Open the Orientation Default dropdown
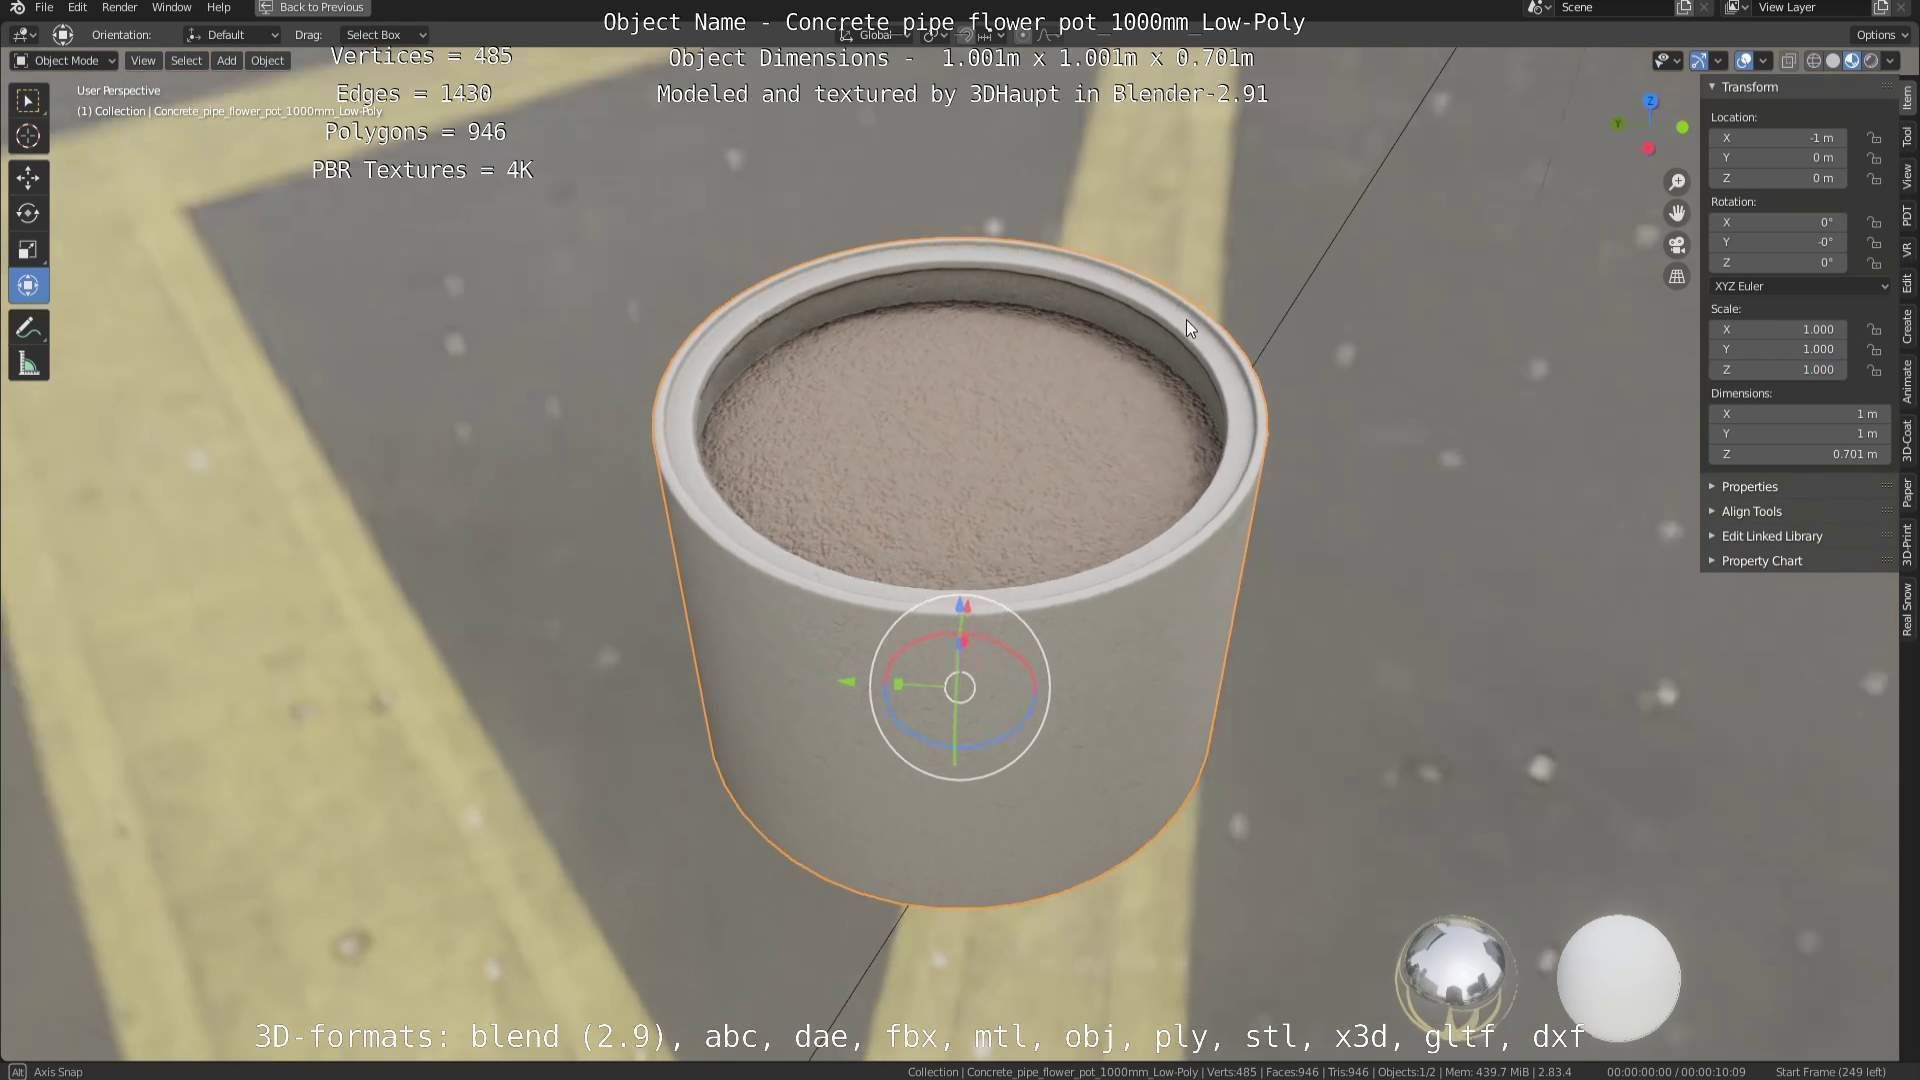The height and width of the screenshot is (1080, 1920). [232, 35]
